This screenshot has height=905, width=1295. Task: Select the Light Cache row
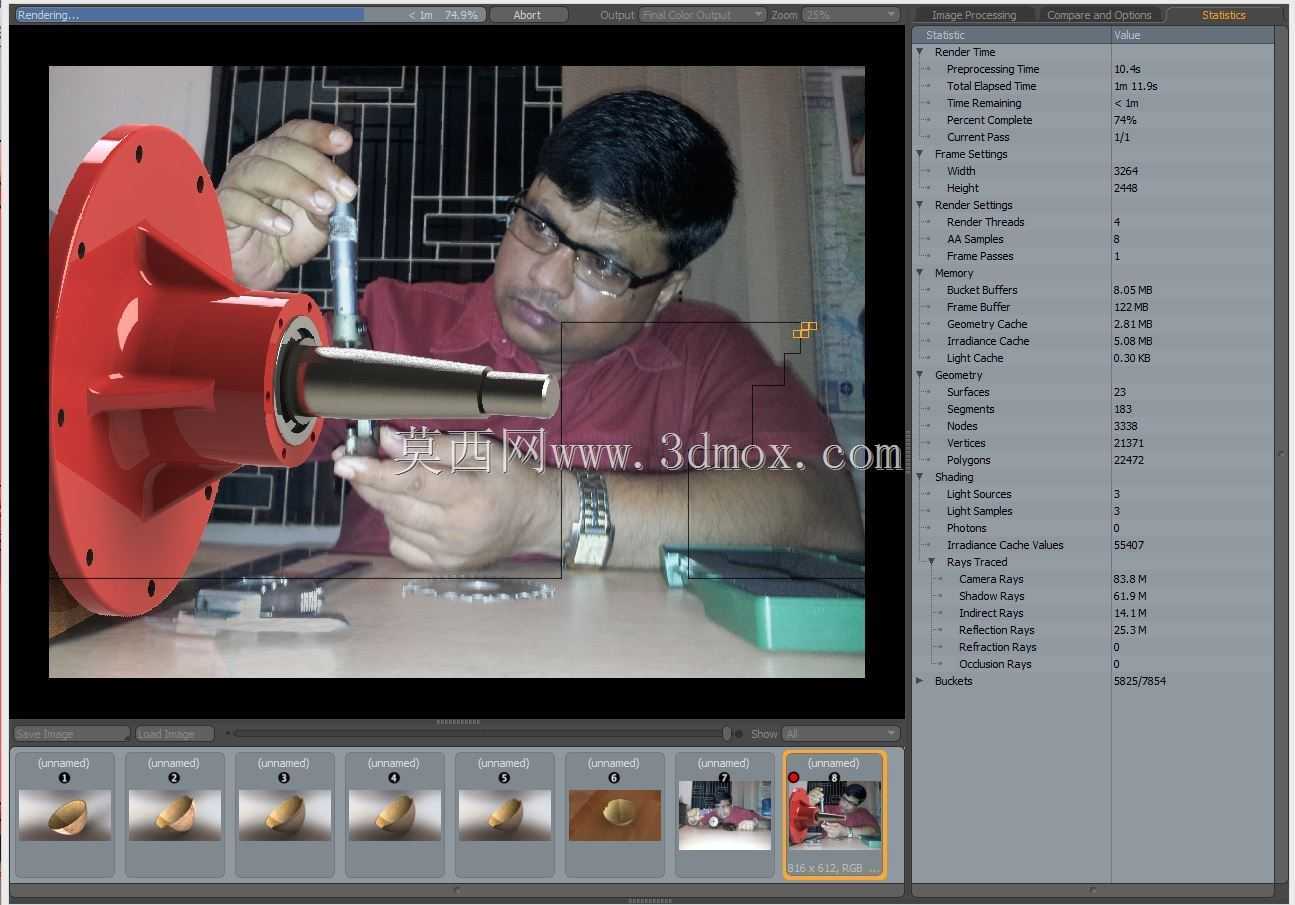(x=1094, y=358)
